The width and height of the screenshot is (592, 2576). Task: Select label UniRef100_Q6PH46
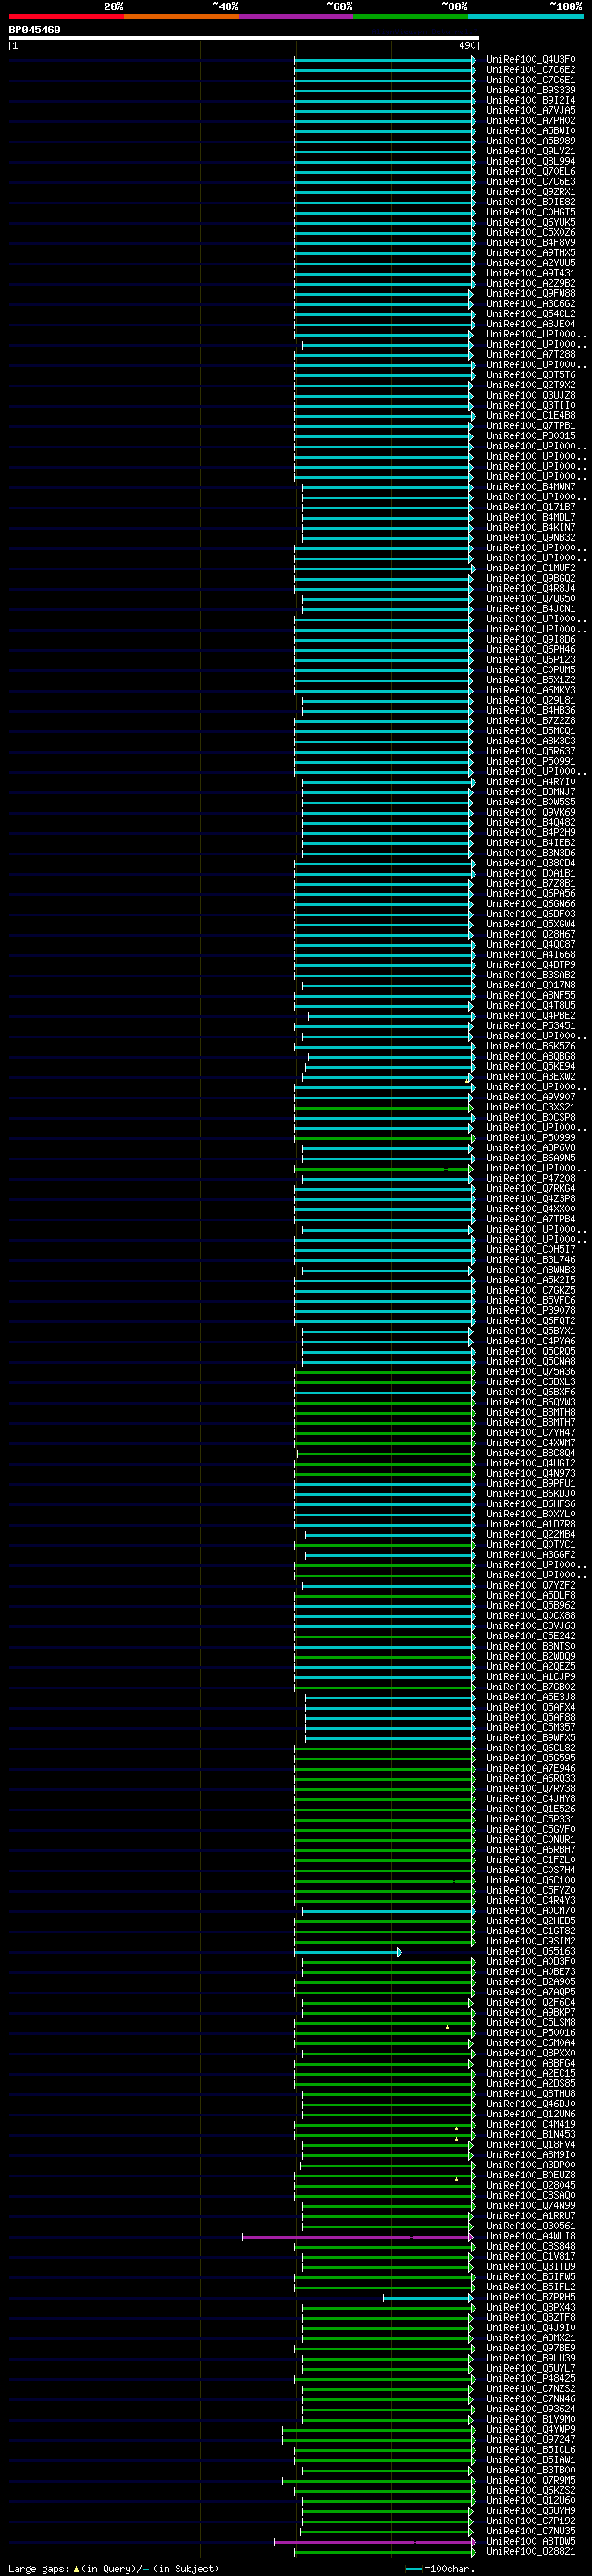(531, 650)
